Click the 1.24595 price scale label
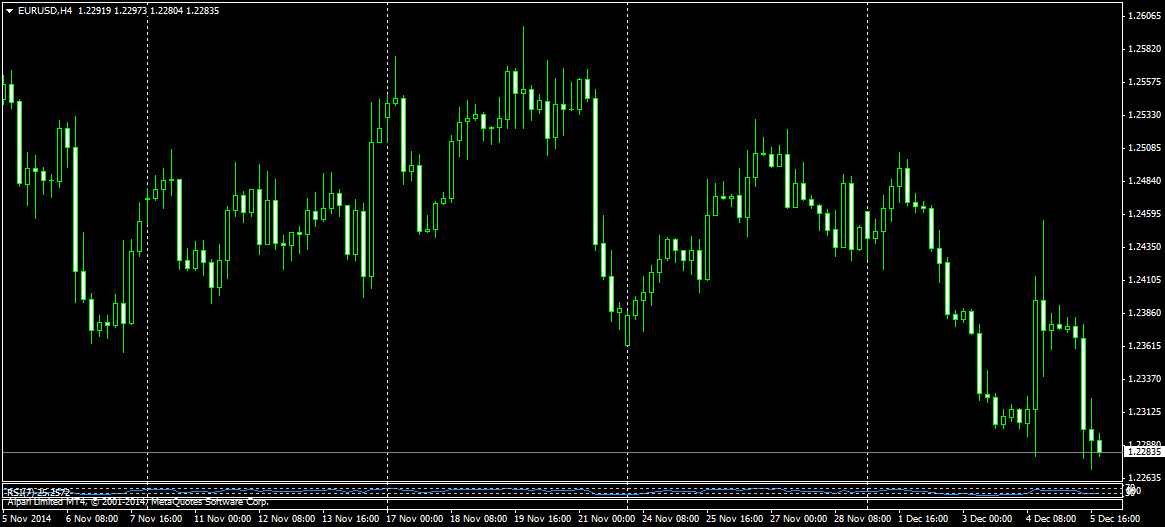Screen dimensions: 1165x527 [1144, 214]
